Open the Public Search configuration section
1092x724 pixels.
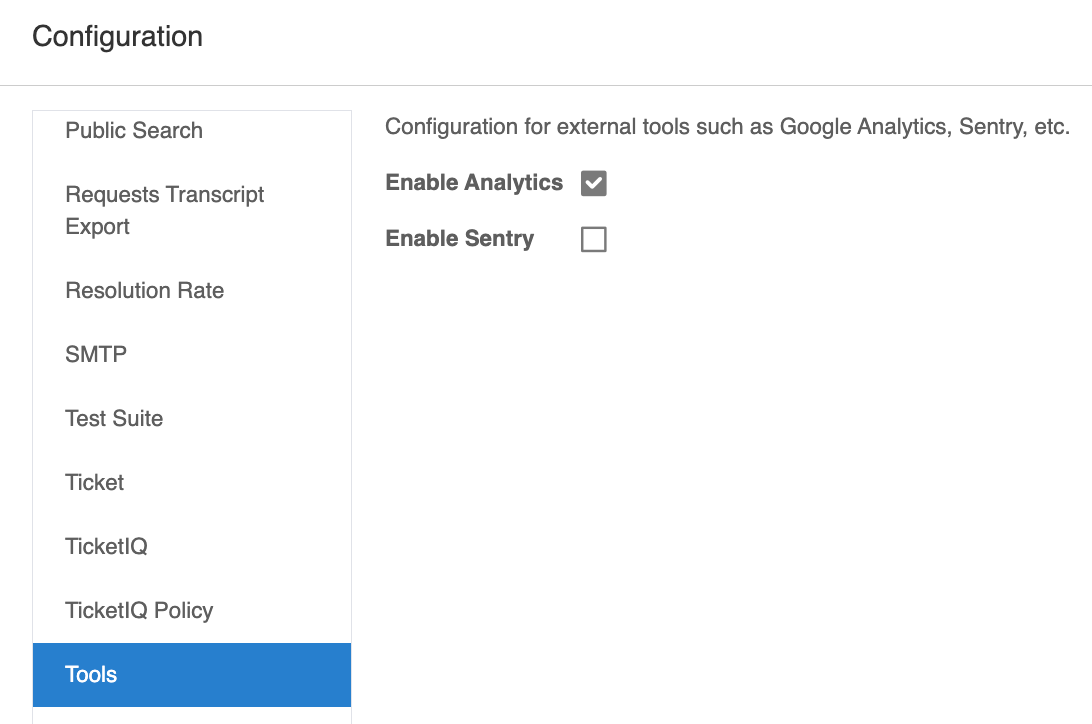tap(192, 130)
